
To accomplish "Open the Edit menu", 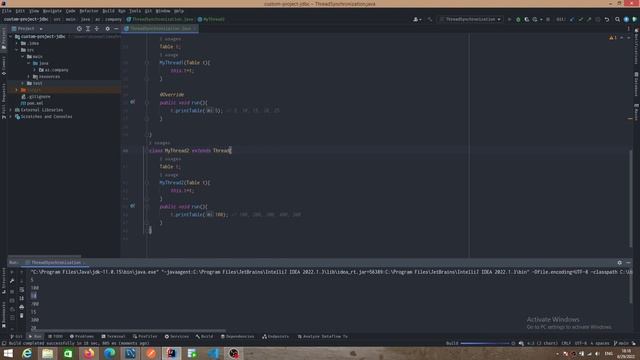I will tap(20, 11).
